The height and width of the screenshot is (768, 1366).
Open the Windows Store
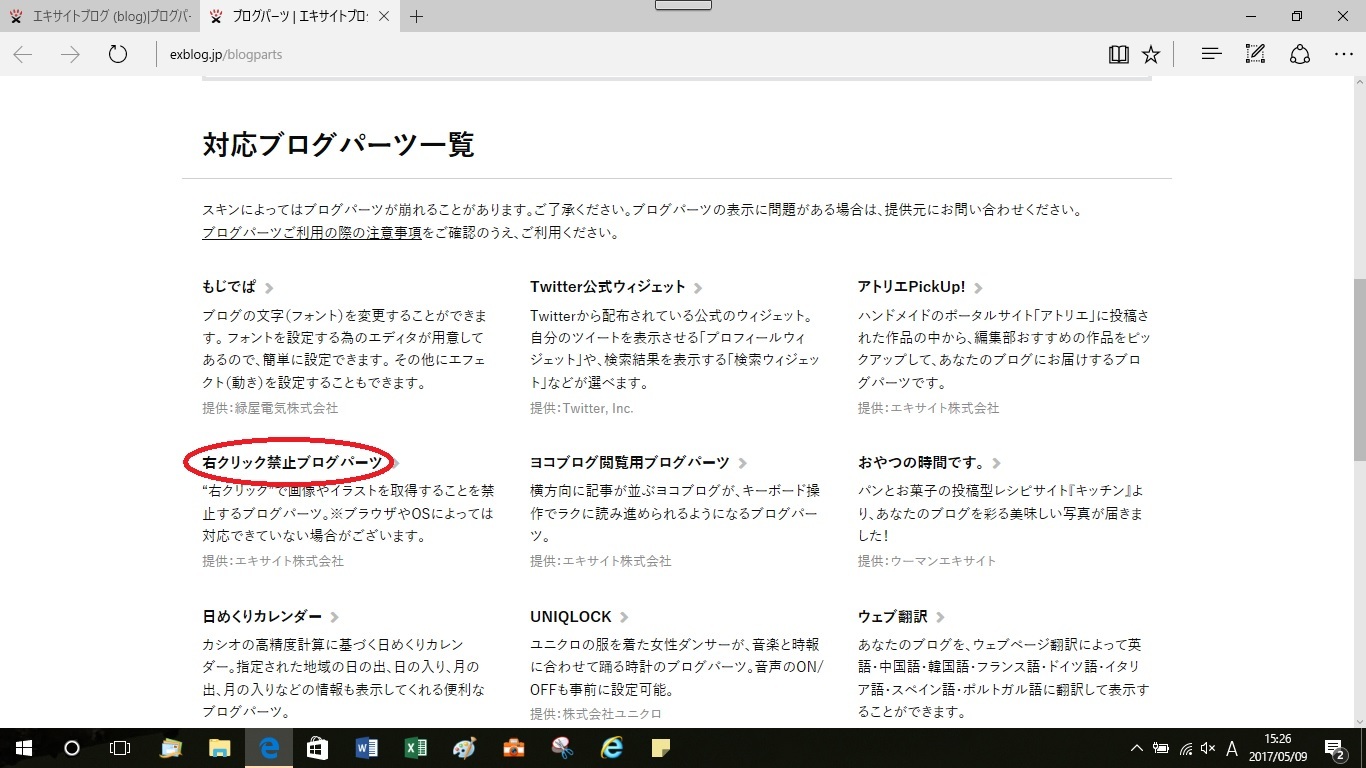pyautogui.click(x=318, y=748)
